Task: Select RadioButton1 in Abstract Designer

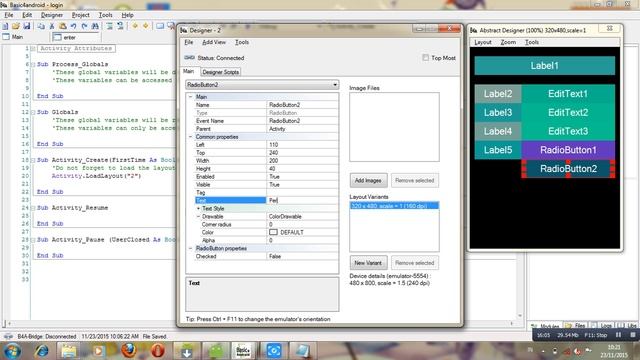Action: coord(568,150)
